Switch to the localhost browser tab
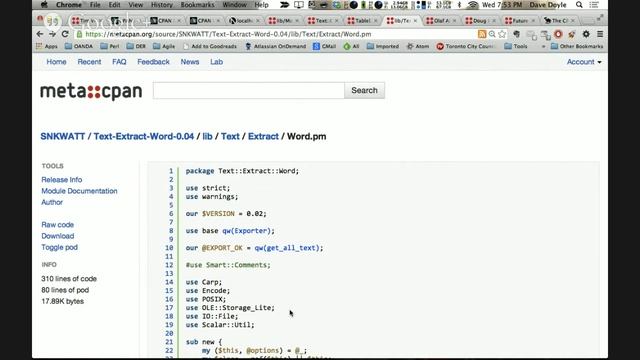 245,20
